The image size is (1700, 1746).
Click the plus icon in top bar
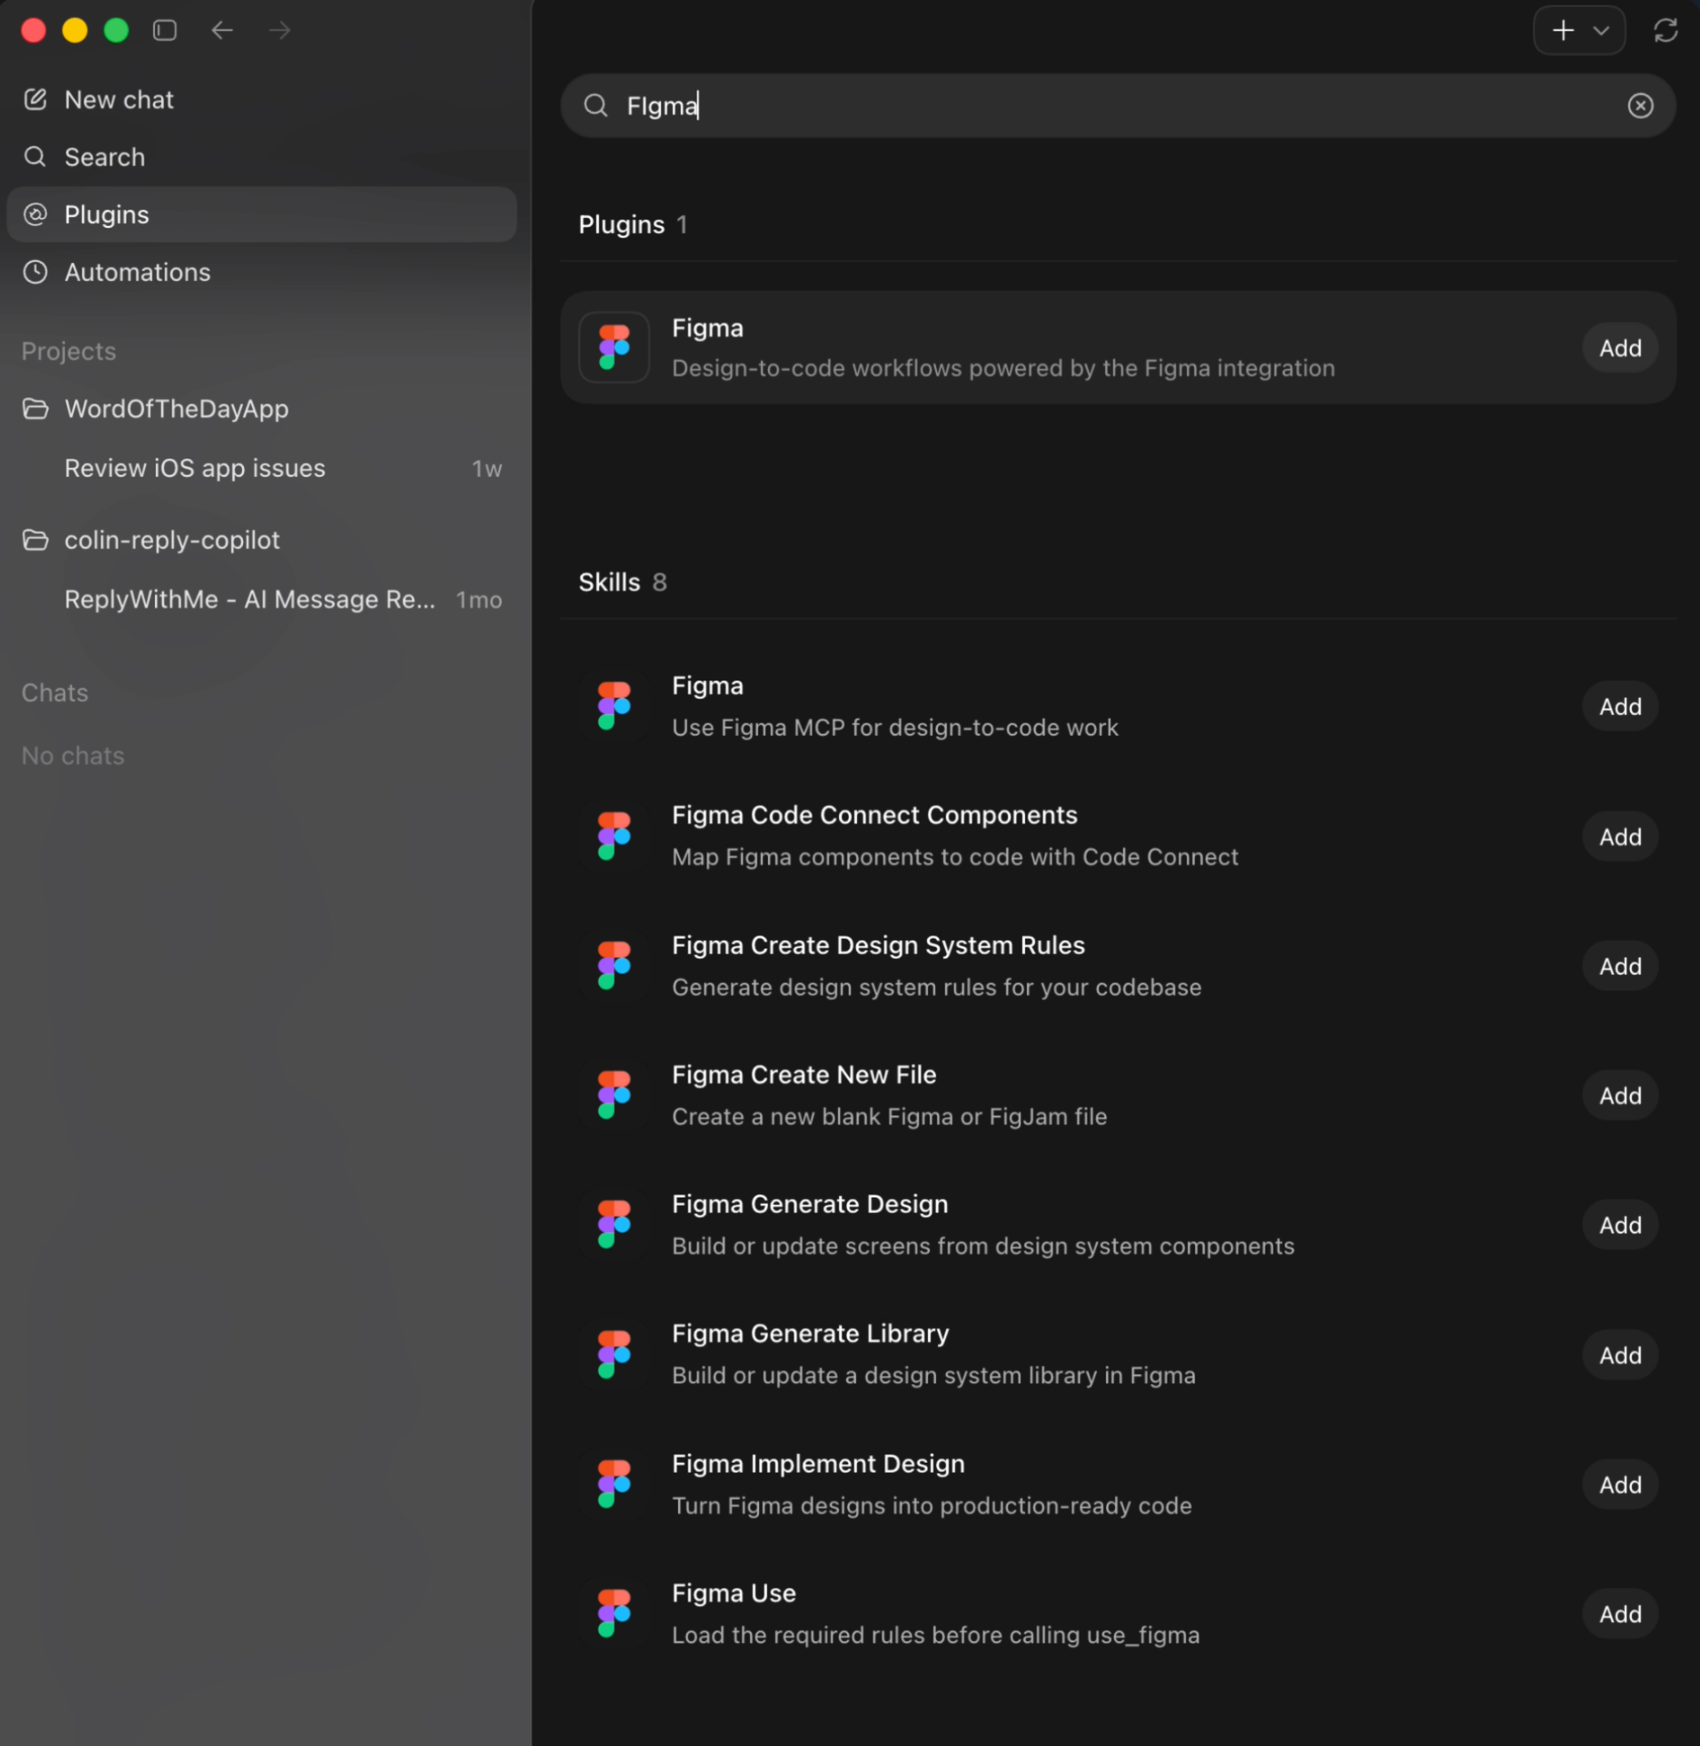[x=1563, y=31]
